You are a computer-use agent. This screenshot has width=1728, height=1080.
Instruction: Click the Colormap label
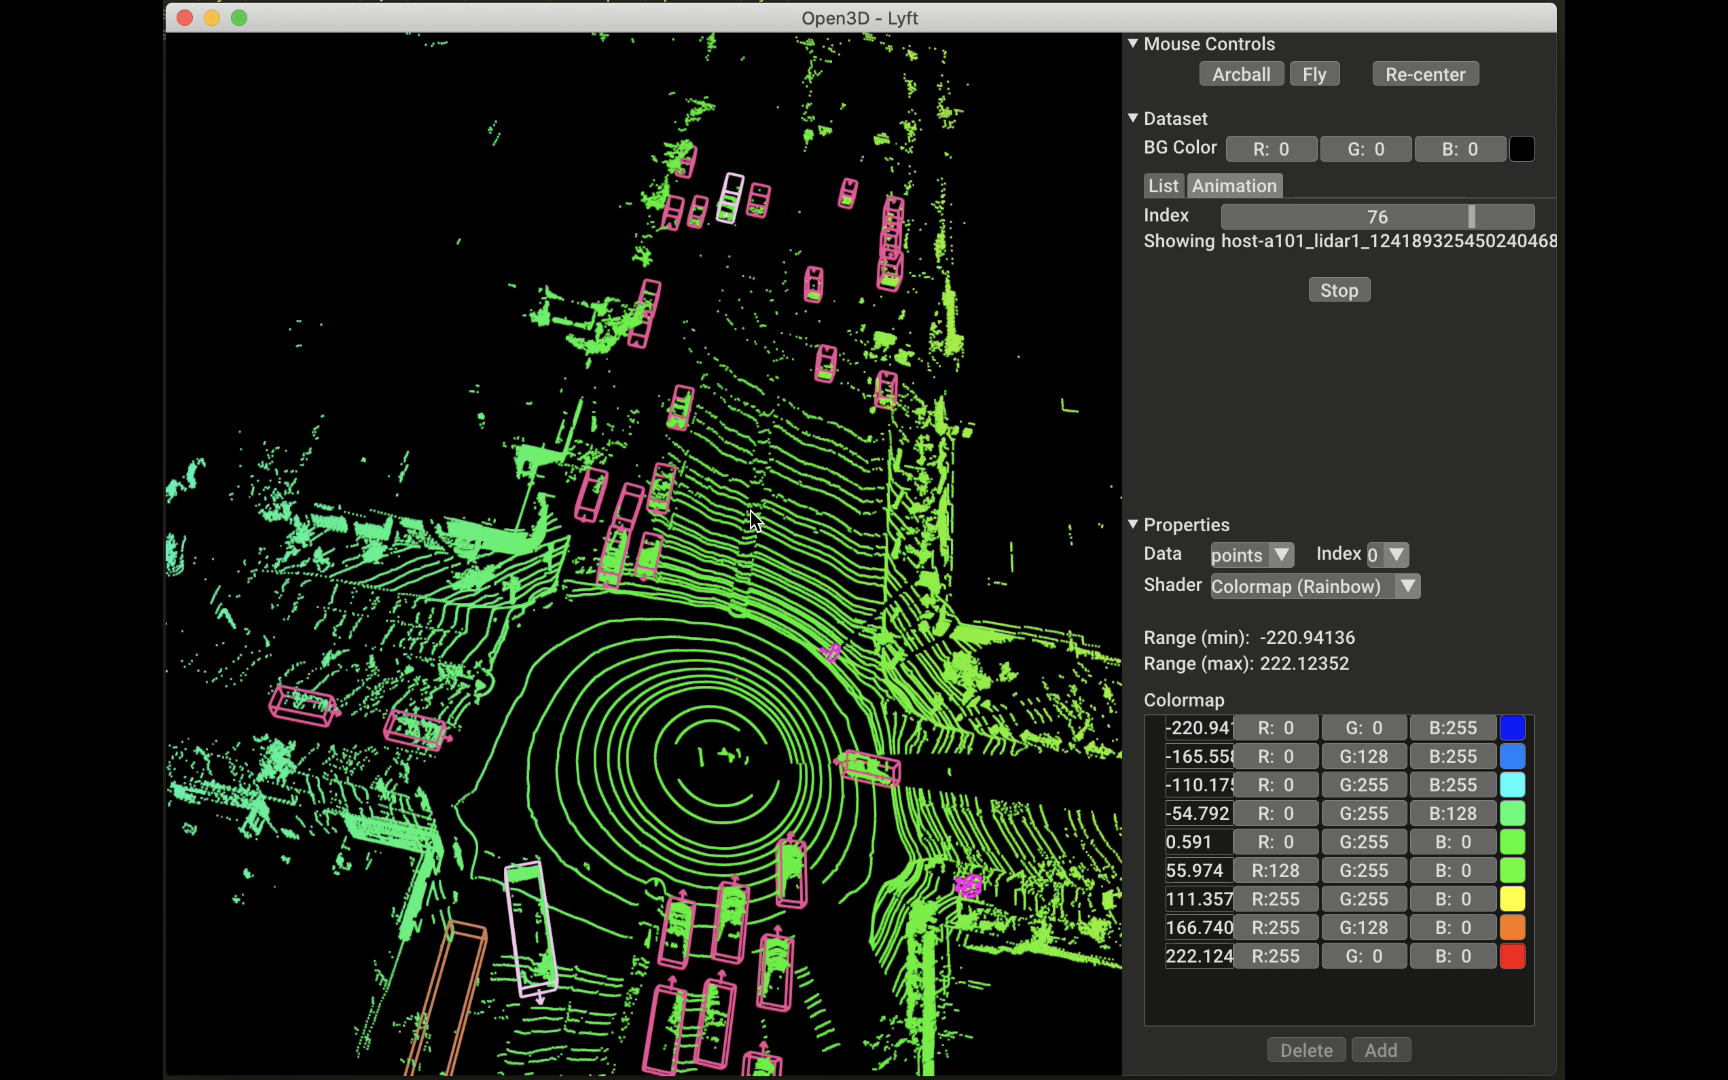(x=1184, y=700)
